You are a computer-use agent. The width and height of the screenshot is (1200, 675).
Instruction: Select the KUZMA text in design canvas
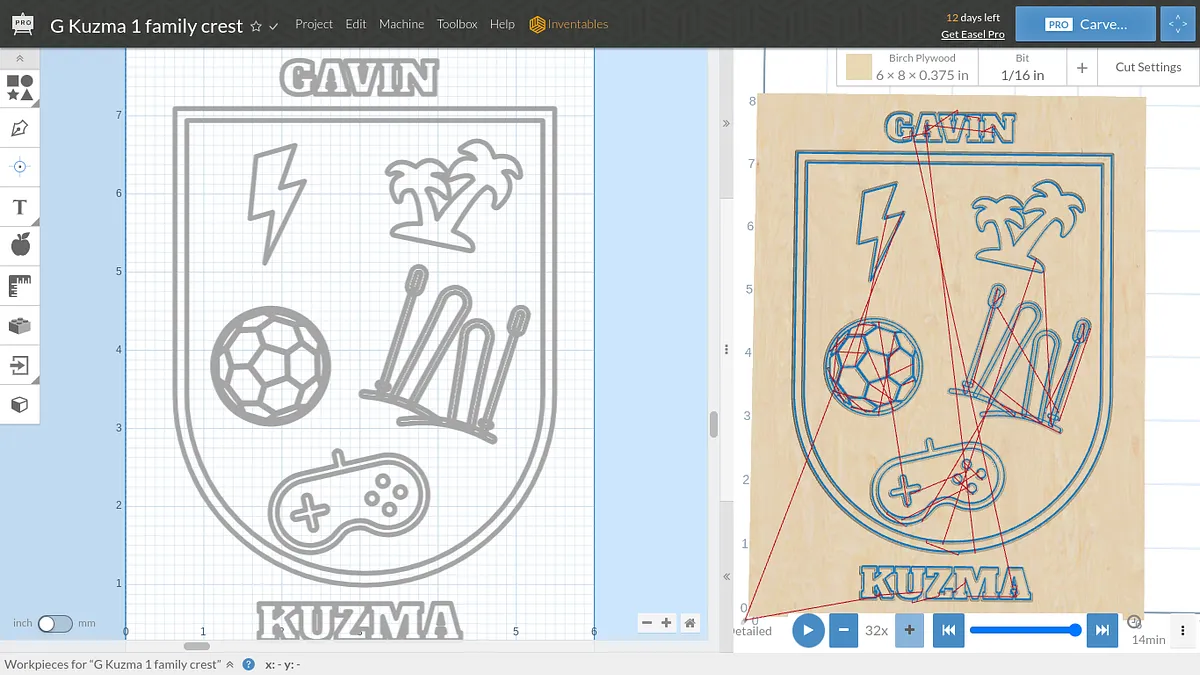pos(360,620)
